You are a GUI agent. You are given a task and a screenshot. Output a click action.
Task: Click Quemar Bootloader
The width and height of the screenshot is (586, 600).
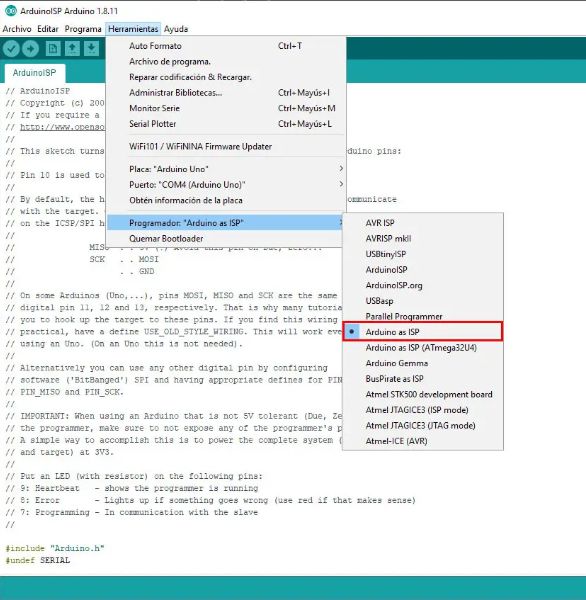click(x=226, y=238)
